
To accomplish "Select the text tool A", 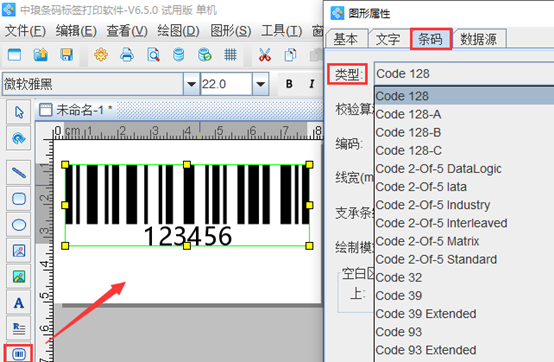I will 19,303.
